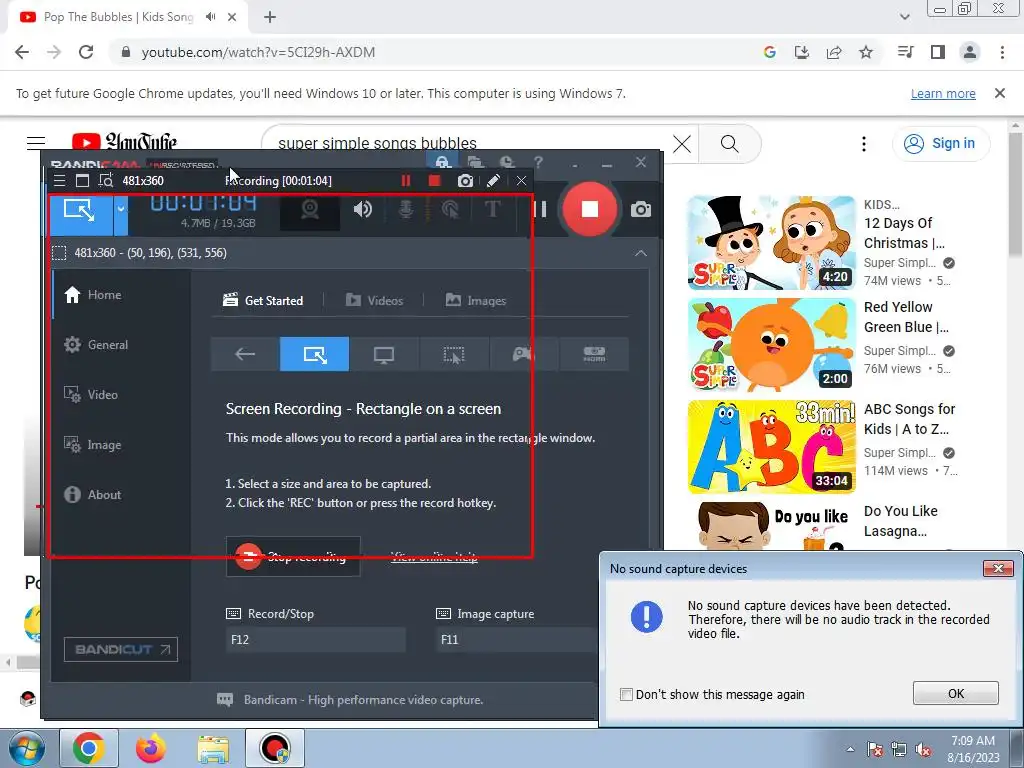
Task: Open the Windows Start menu
Action: 26,748
